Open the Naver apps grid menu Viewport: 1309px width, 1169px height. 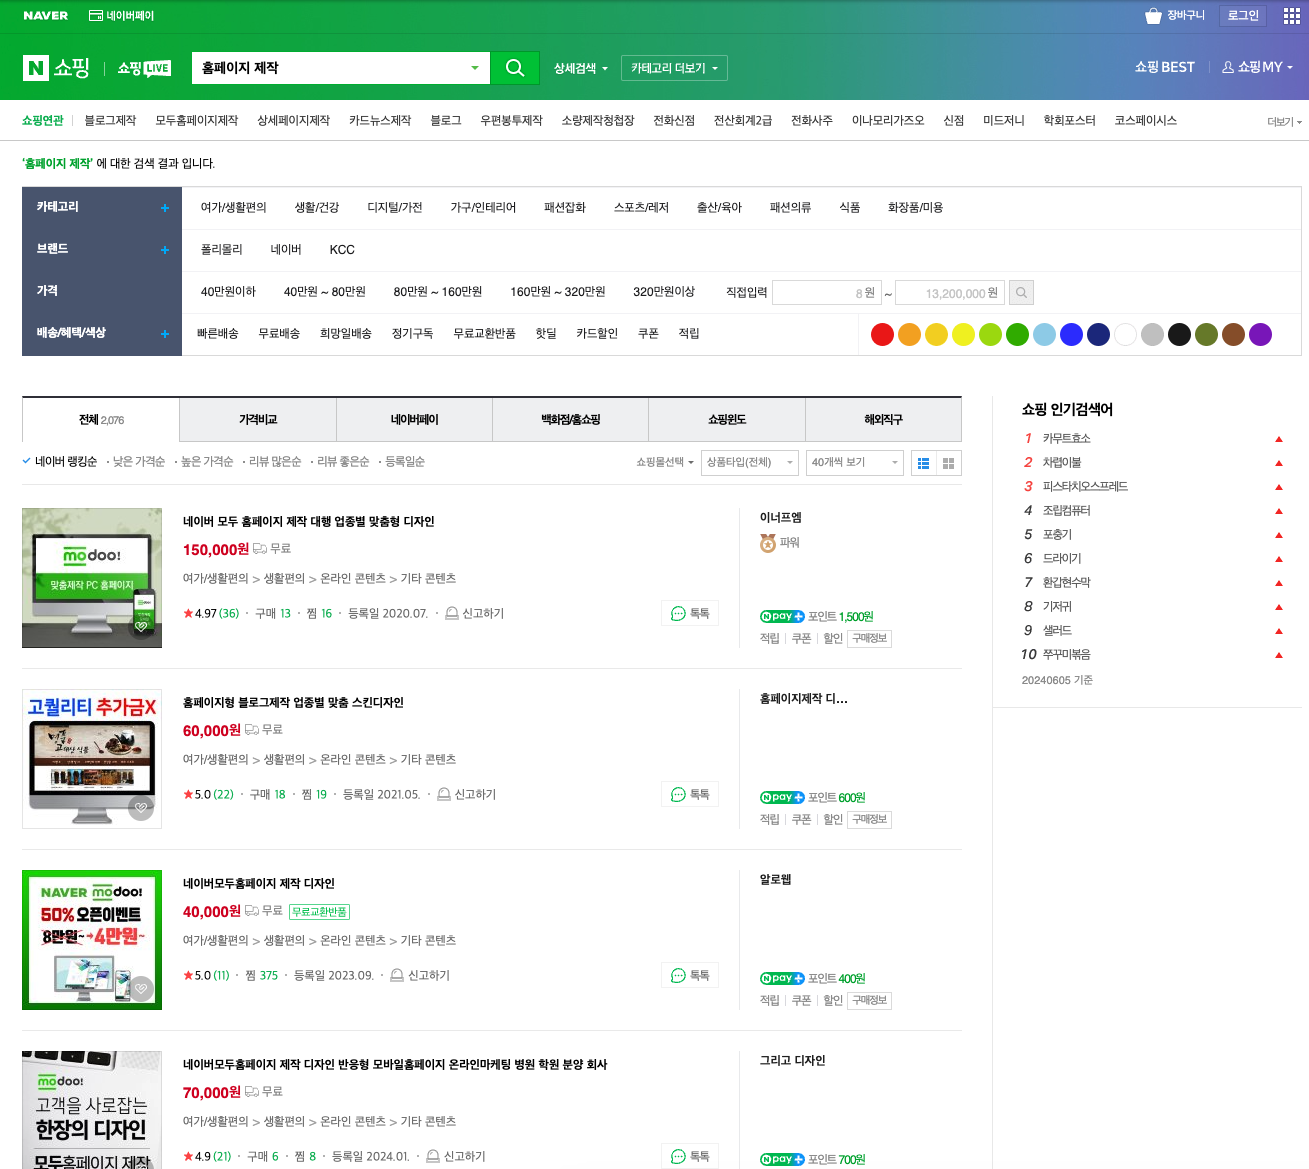tap(1292, 16)
